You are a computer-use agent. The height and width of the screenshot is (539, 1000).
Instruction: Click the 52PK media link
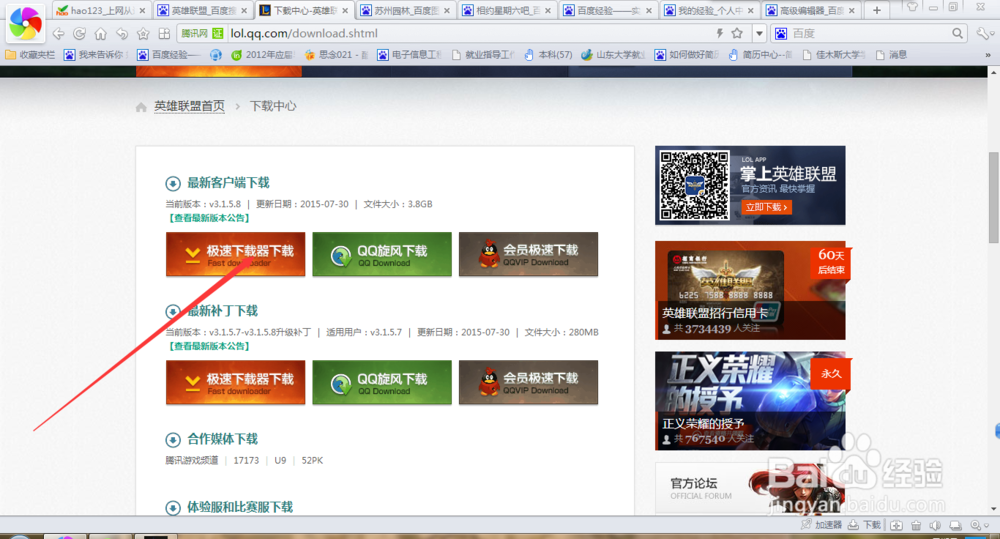(x=312, y=461)
